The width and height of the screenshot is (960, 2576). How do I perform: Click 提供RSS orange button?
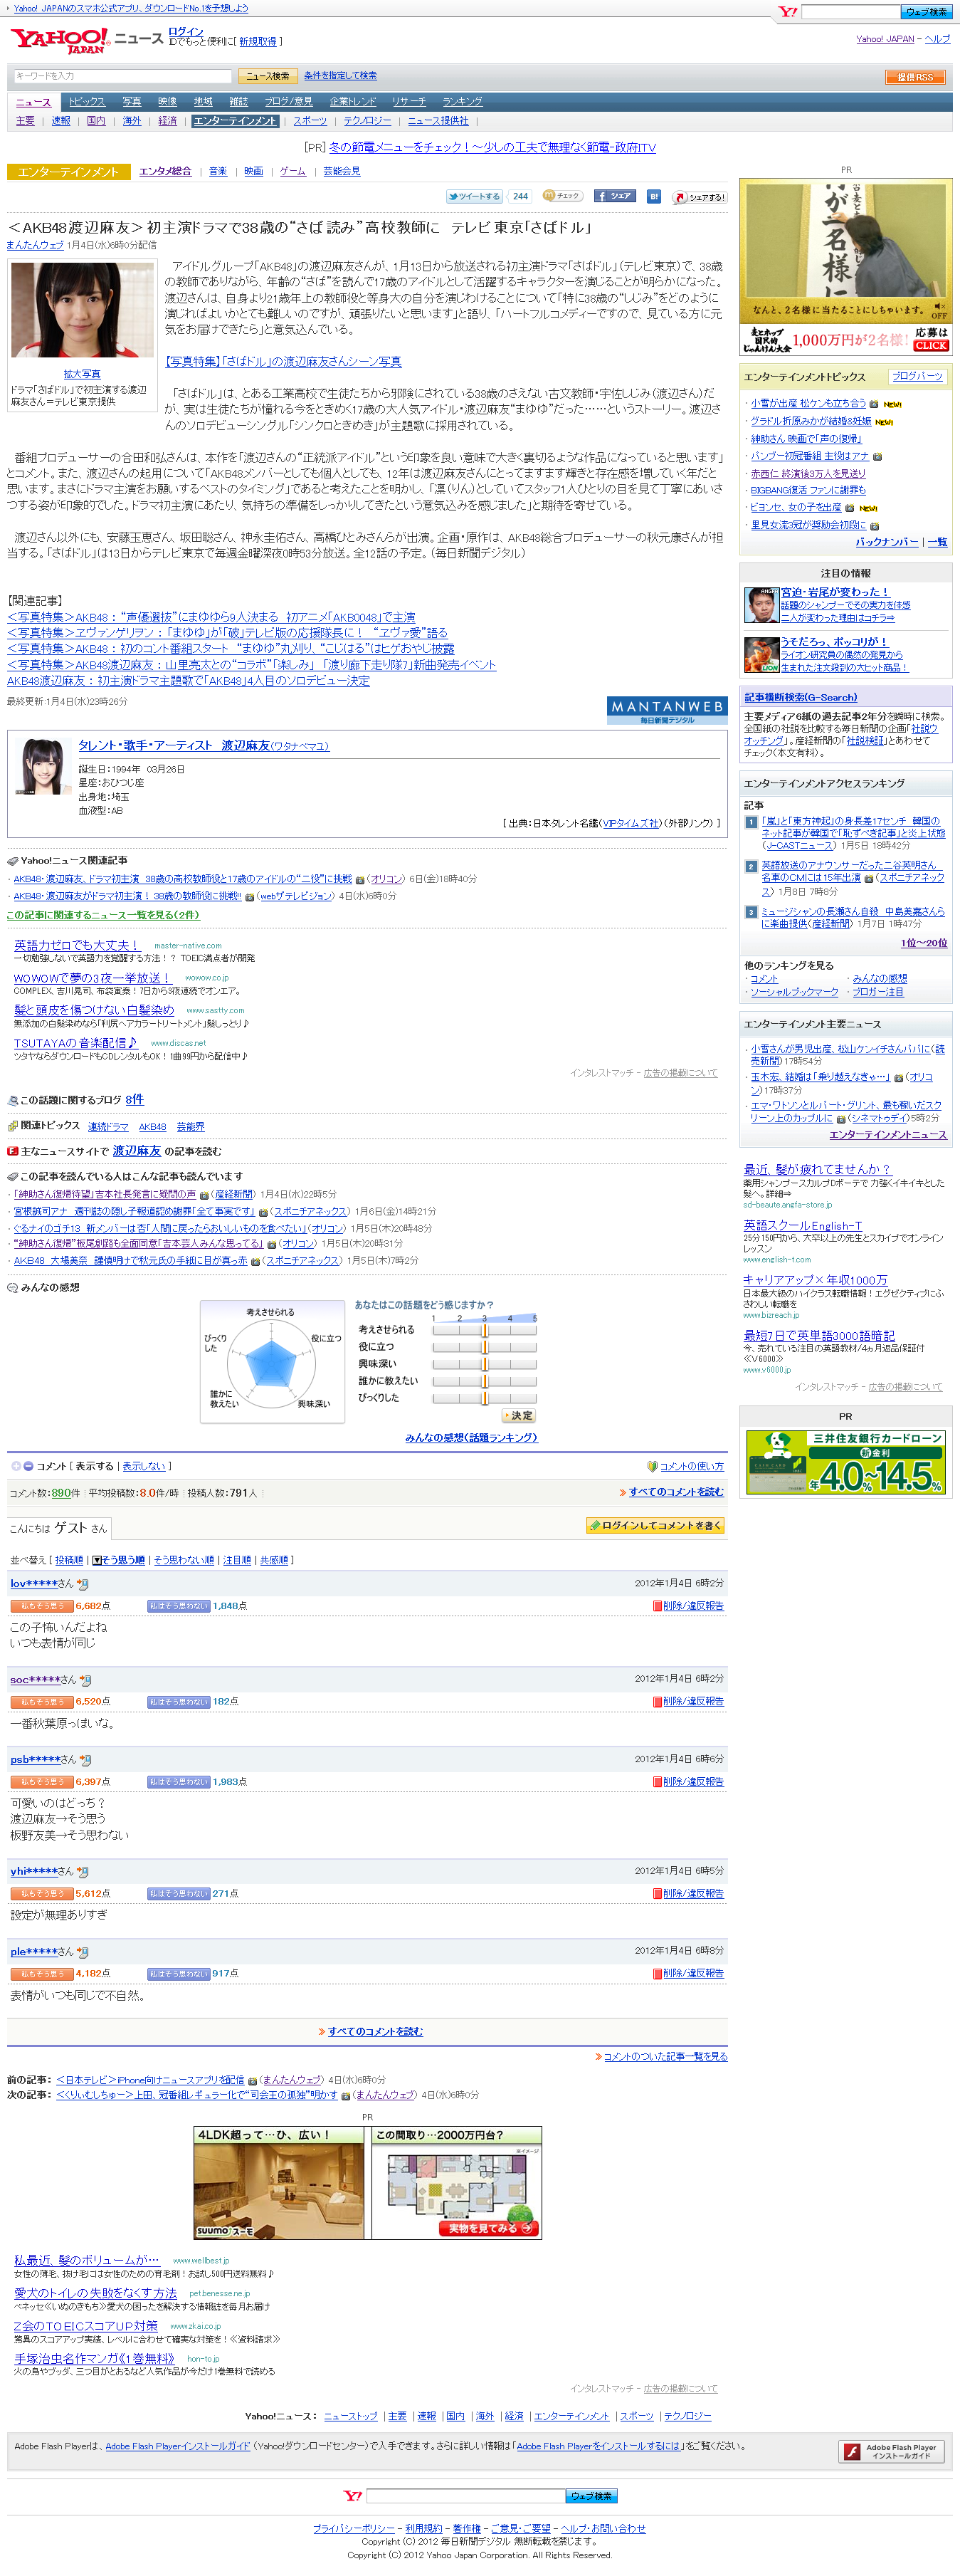point(914,77)
